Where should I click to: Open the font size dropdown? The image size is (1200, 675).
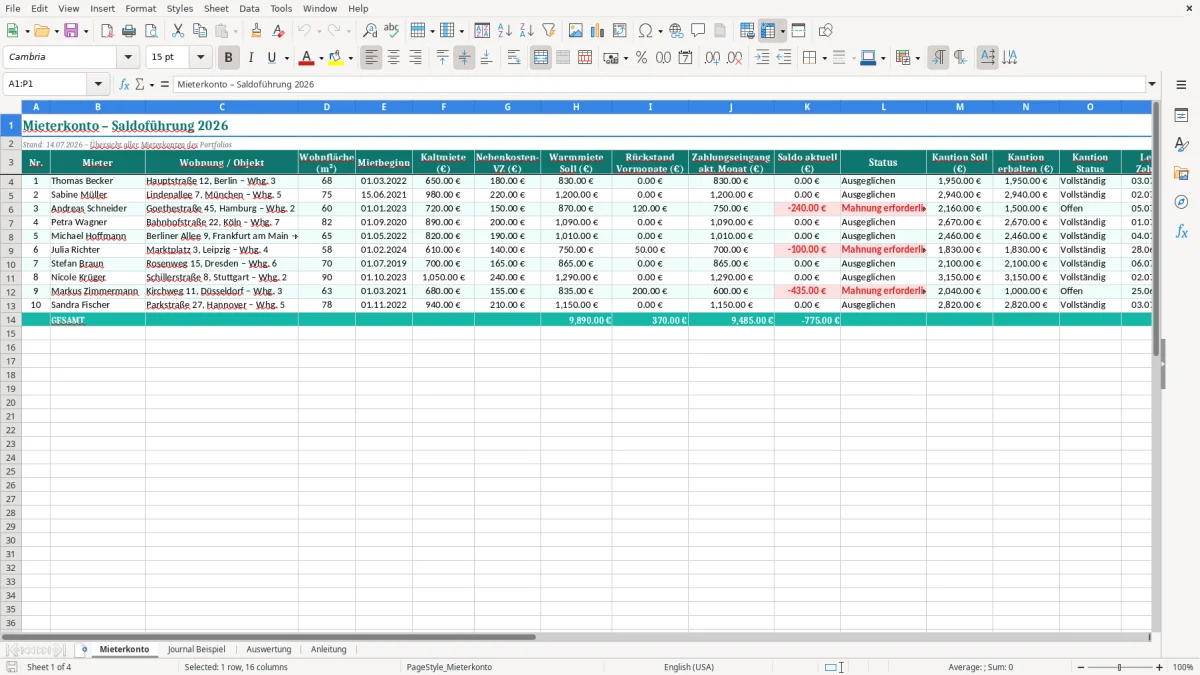pos(200,58)
